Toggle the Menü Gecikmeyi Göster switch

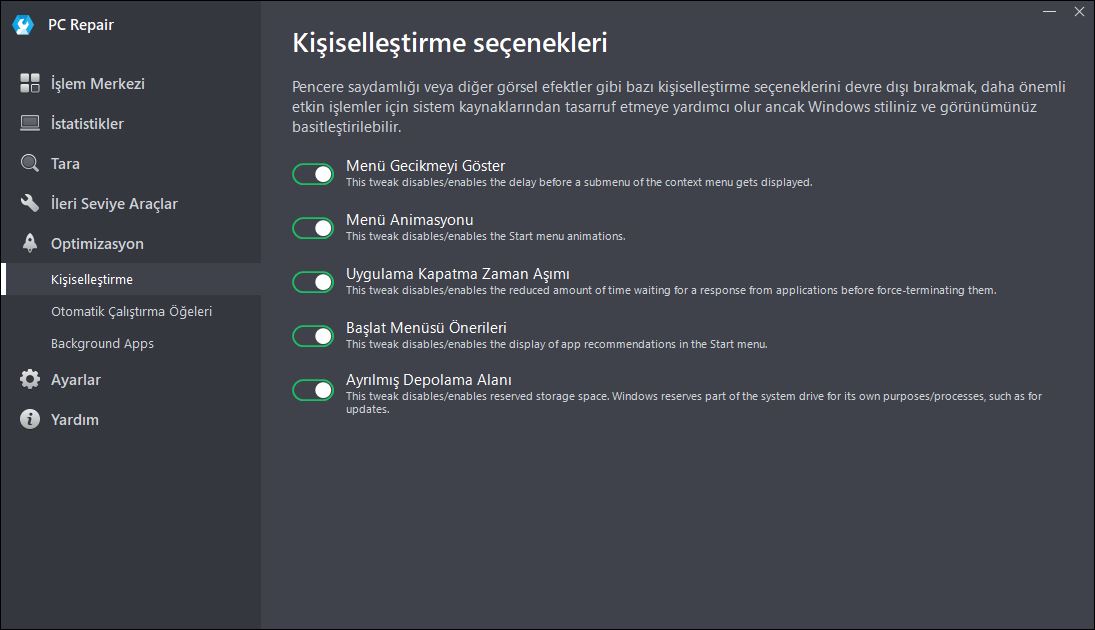click(313, 174)
